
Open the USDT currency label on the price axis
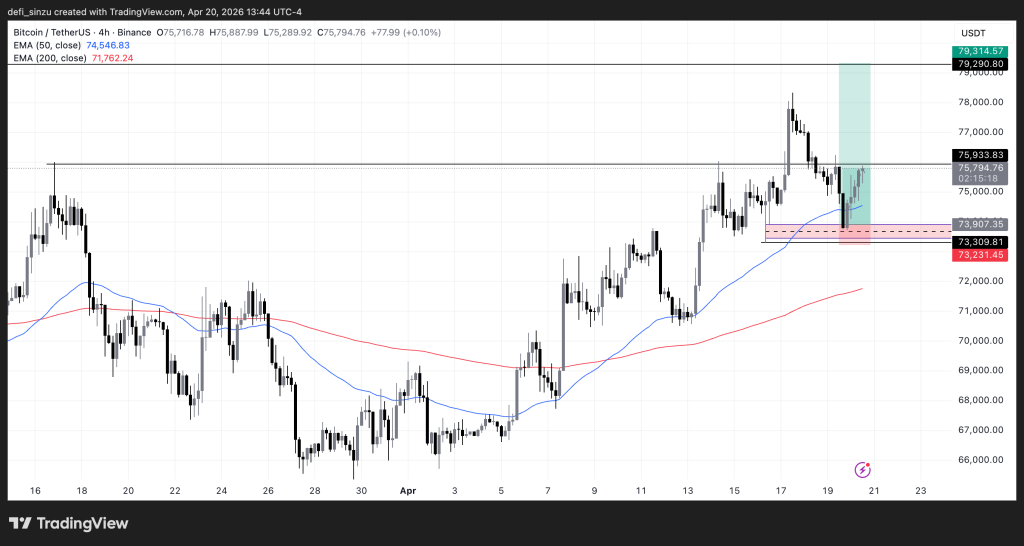pyautogui.click(x=971, y=32)
